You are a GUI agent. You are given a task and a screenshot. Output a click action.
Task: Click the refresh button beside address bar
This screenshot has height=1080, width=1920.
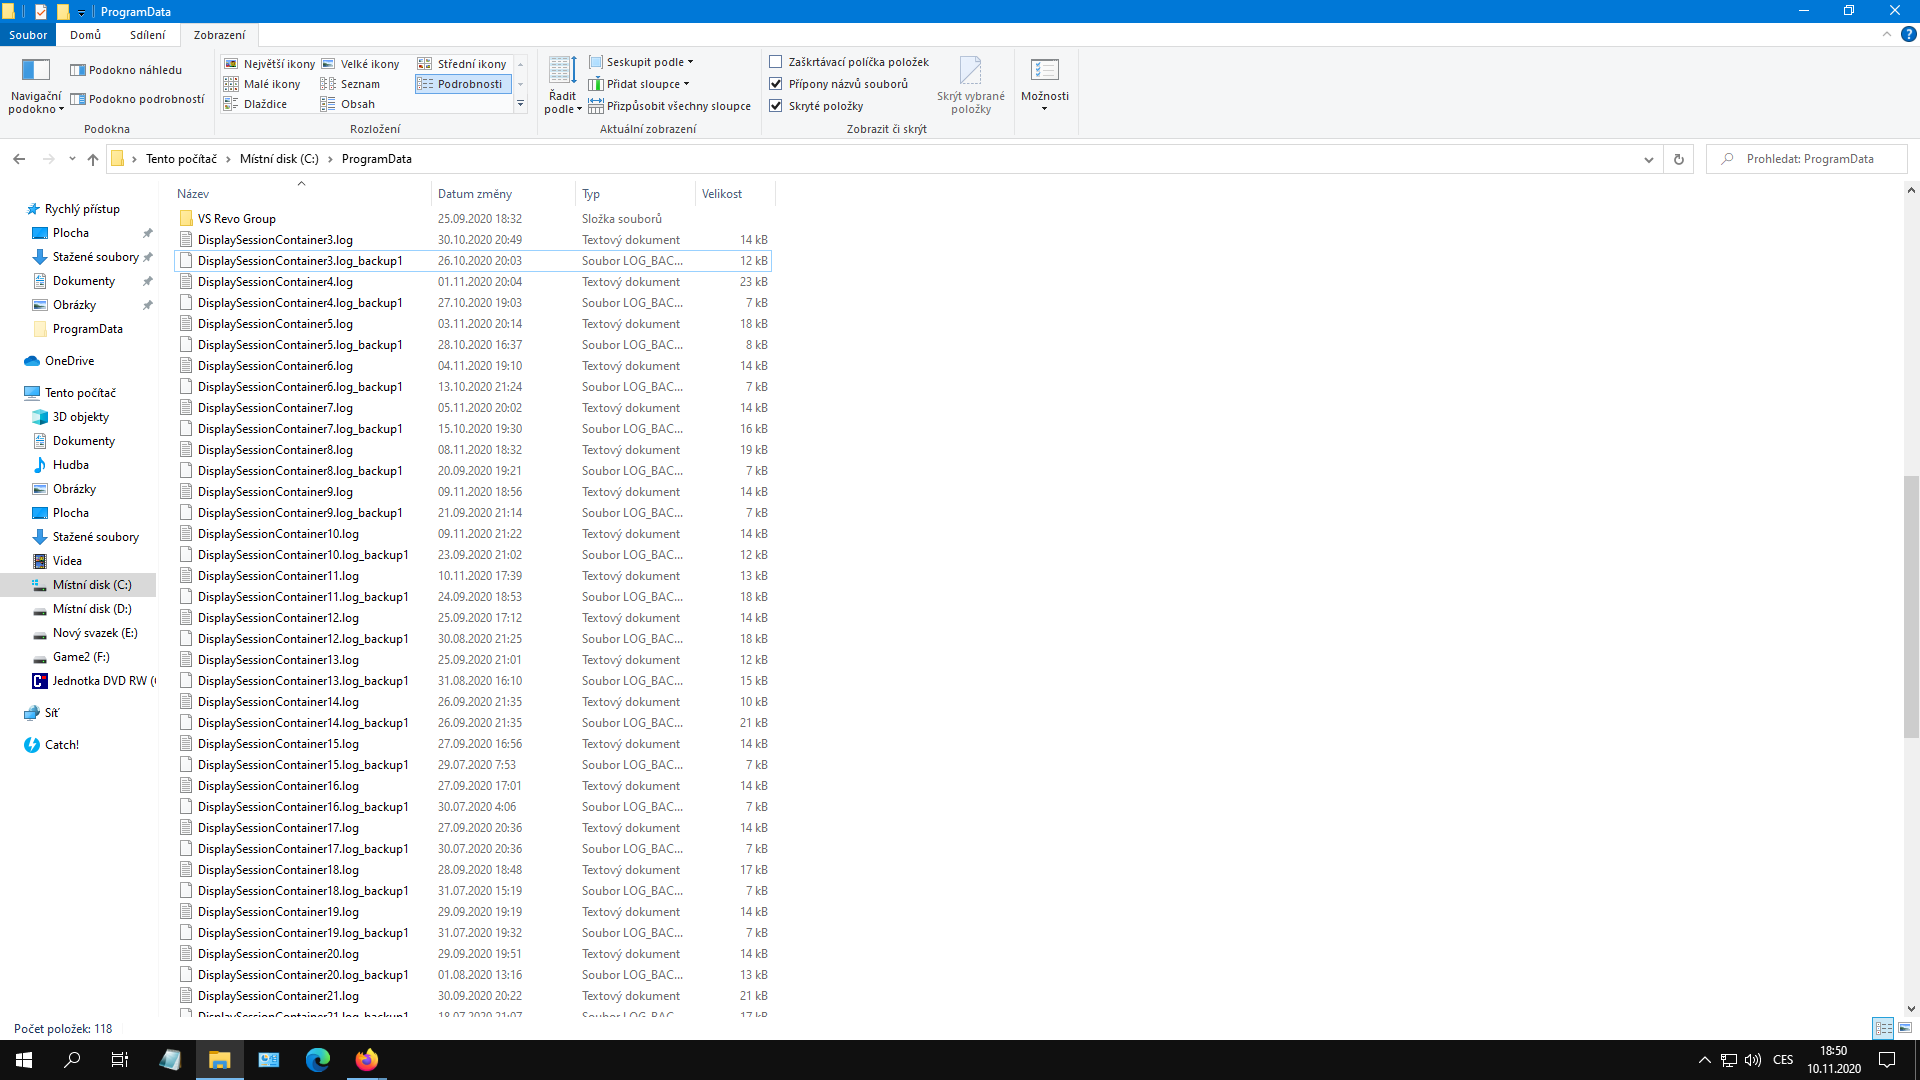pyautogui.click(x=1679, y=159)
